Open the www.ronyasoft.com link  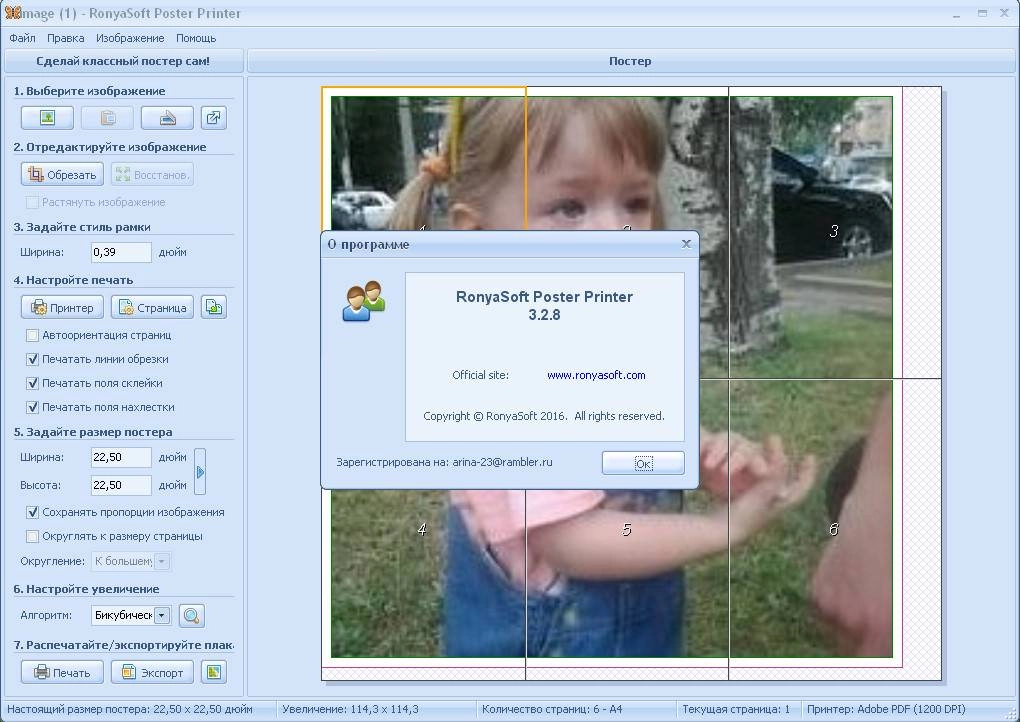point(596,375)
